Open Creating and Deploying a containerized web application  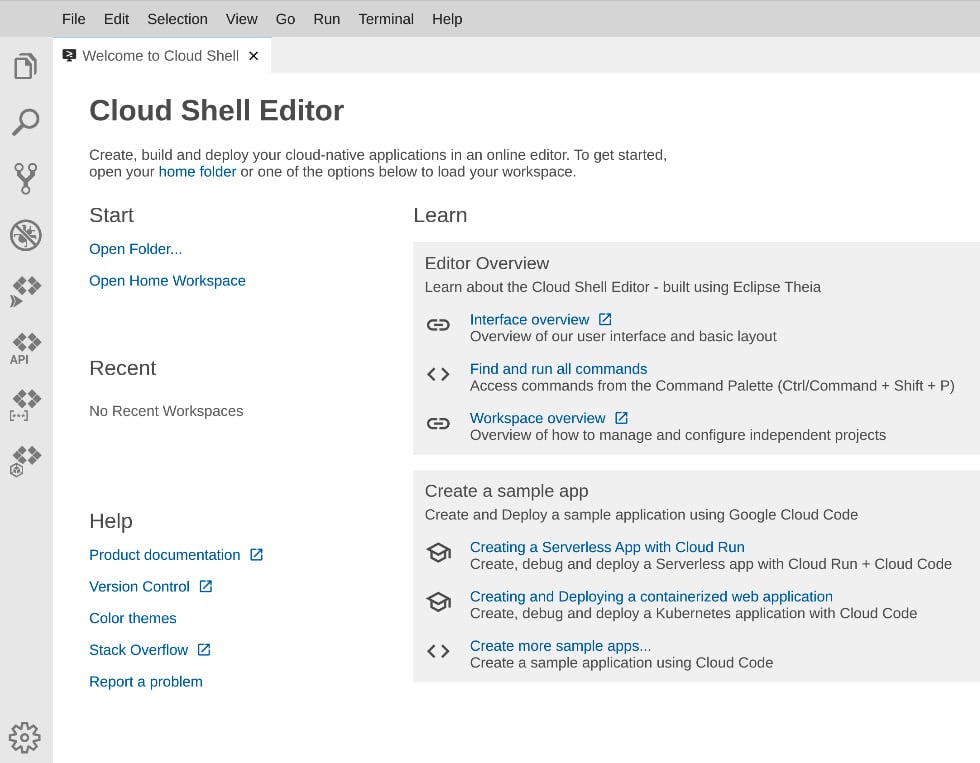click(x=651, y=596)
